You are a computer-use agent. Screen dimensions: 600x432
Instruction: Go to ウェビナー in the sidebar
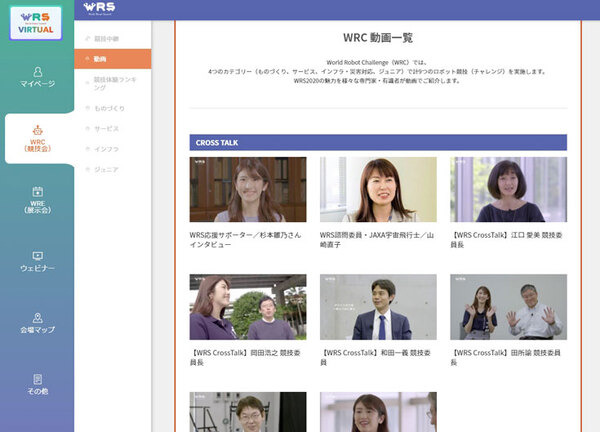[x=37, y=261]
